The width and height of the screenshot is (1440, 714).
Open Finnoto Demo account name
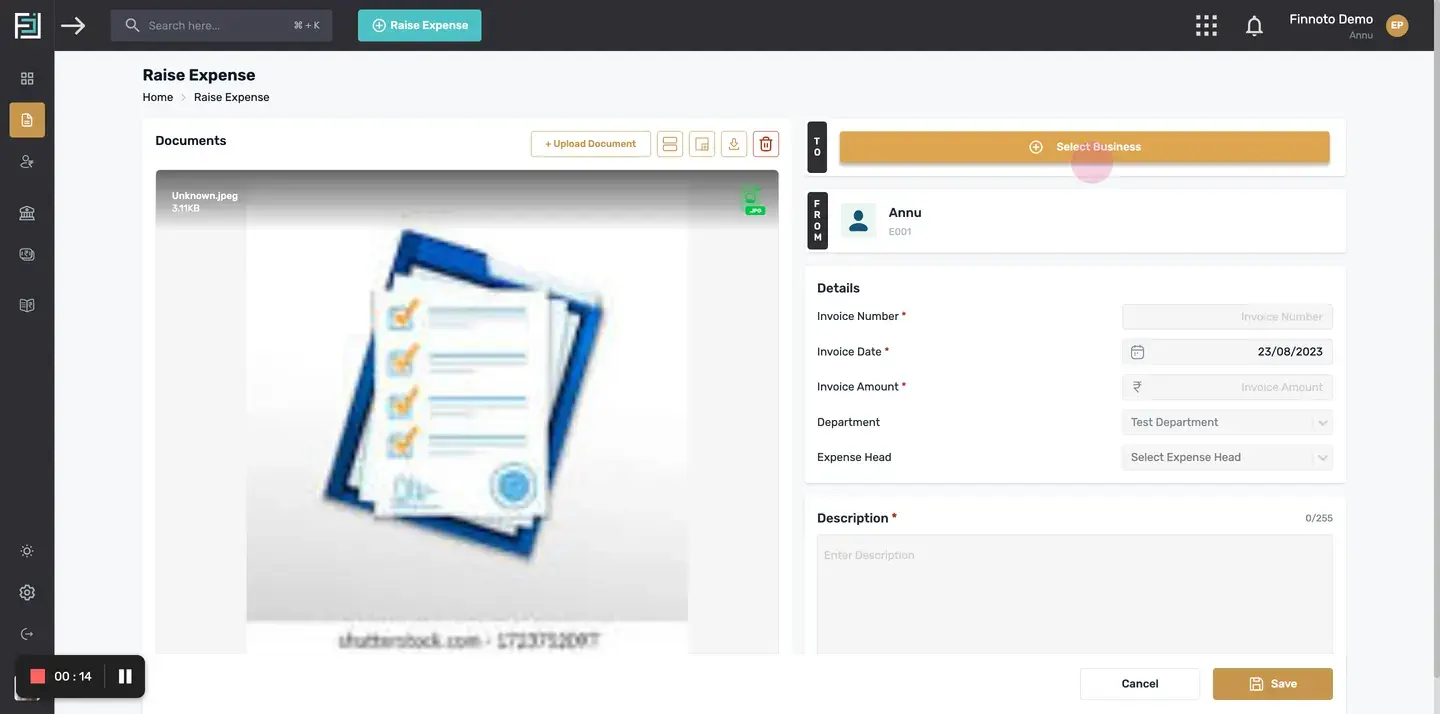pos(1331,19)
